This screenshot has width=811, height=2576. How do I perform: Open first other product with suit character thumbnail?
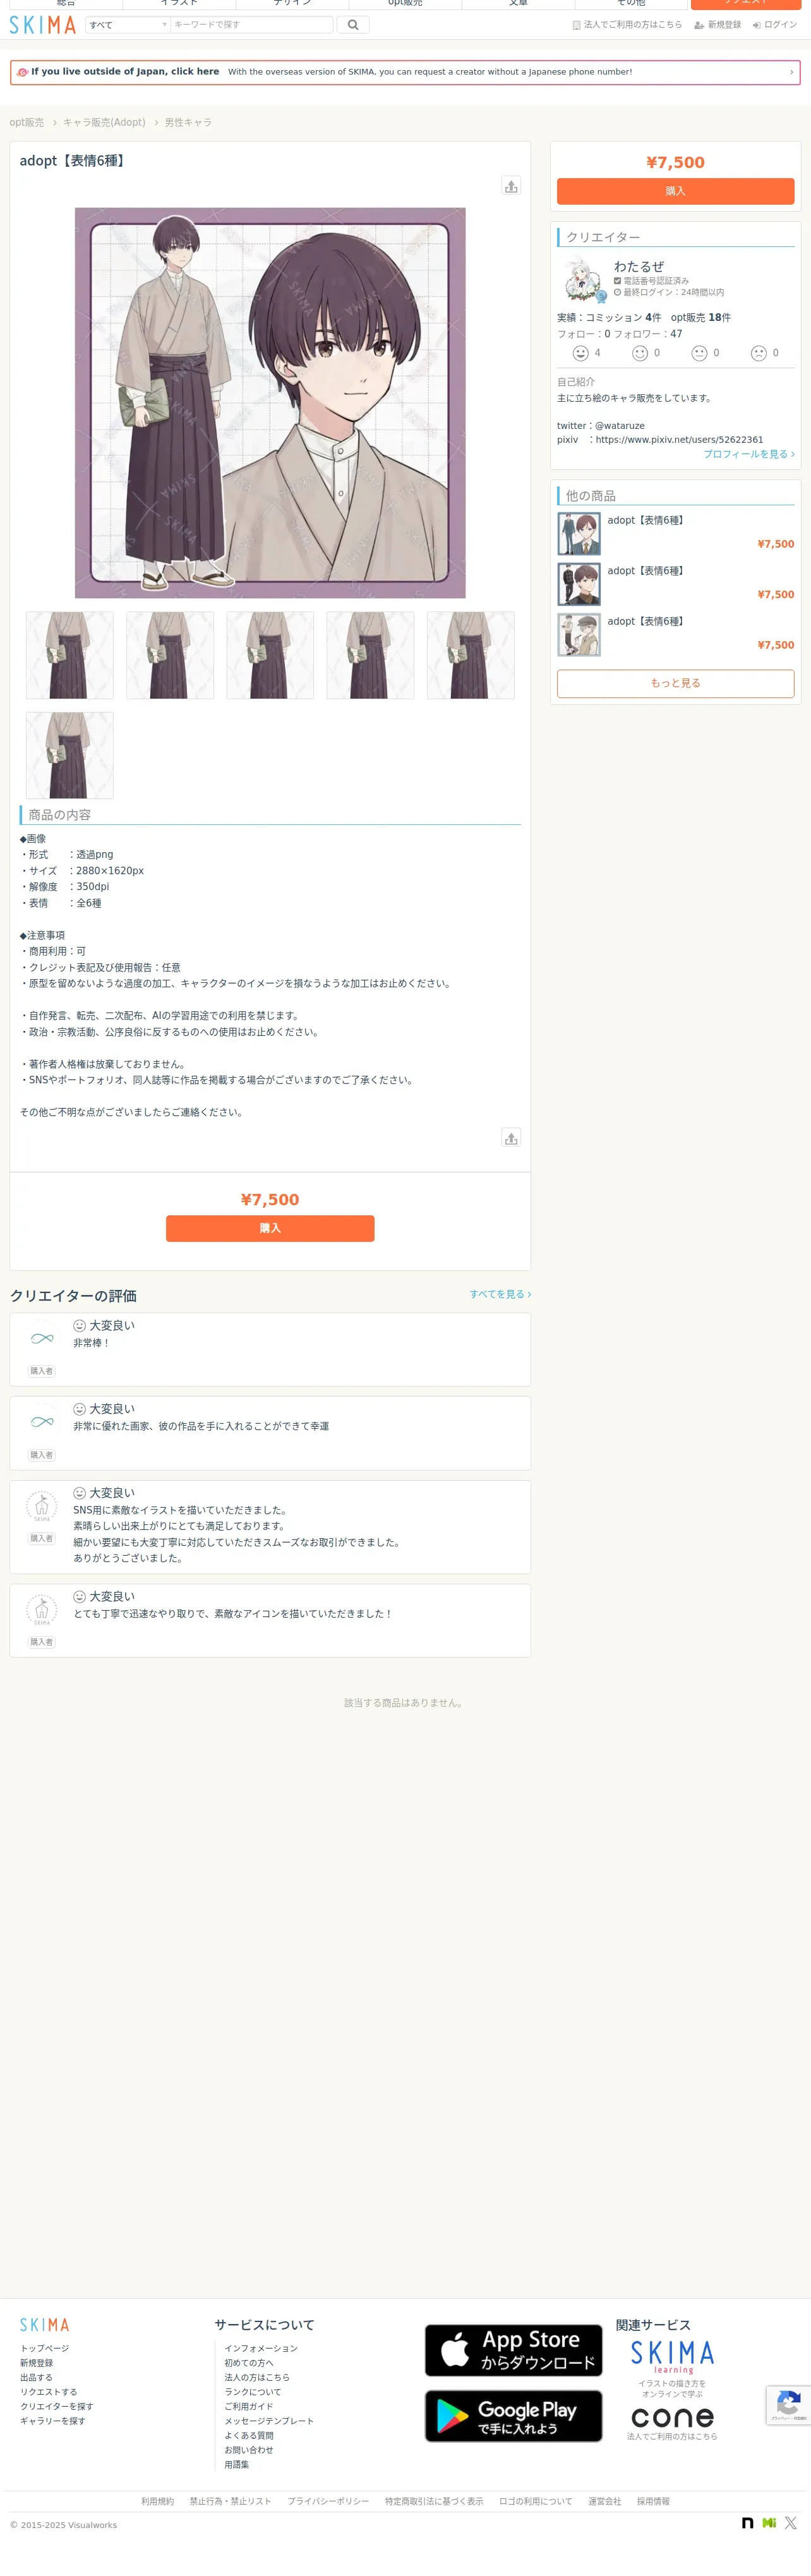click(579, 534)
